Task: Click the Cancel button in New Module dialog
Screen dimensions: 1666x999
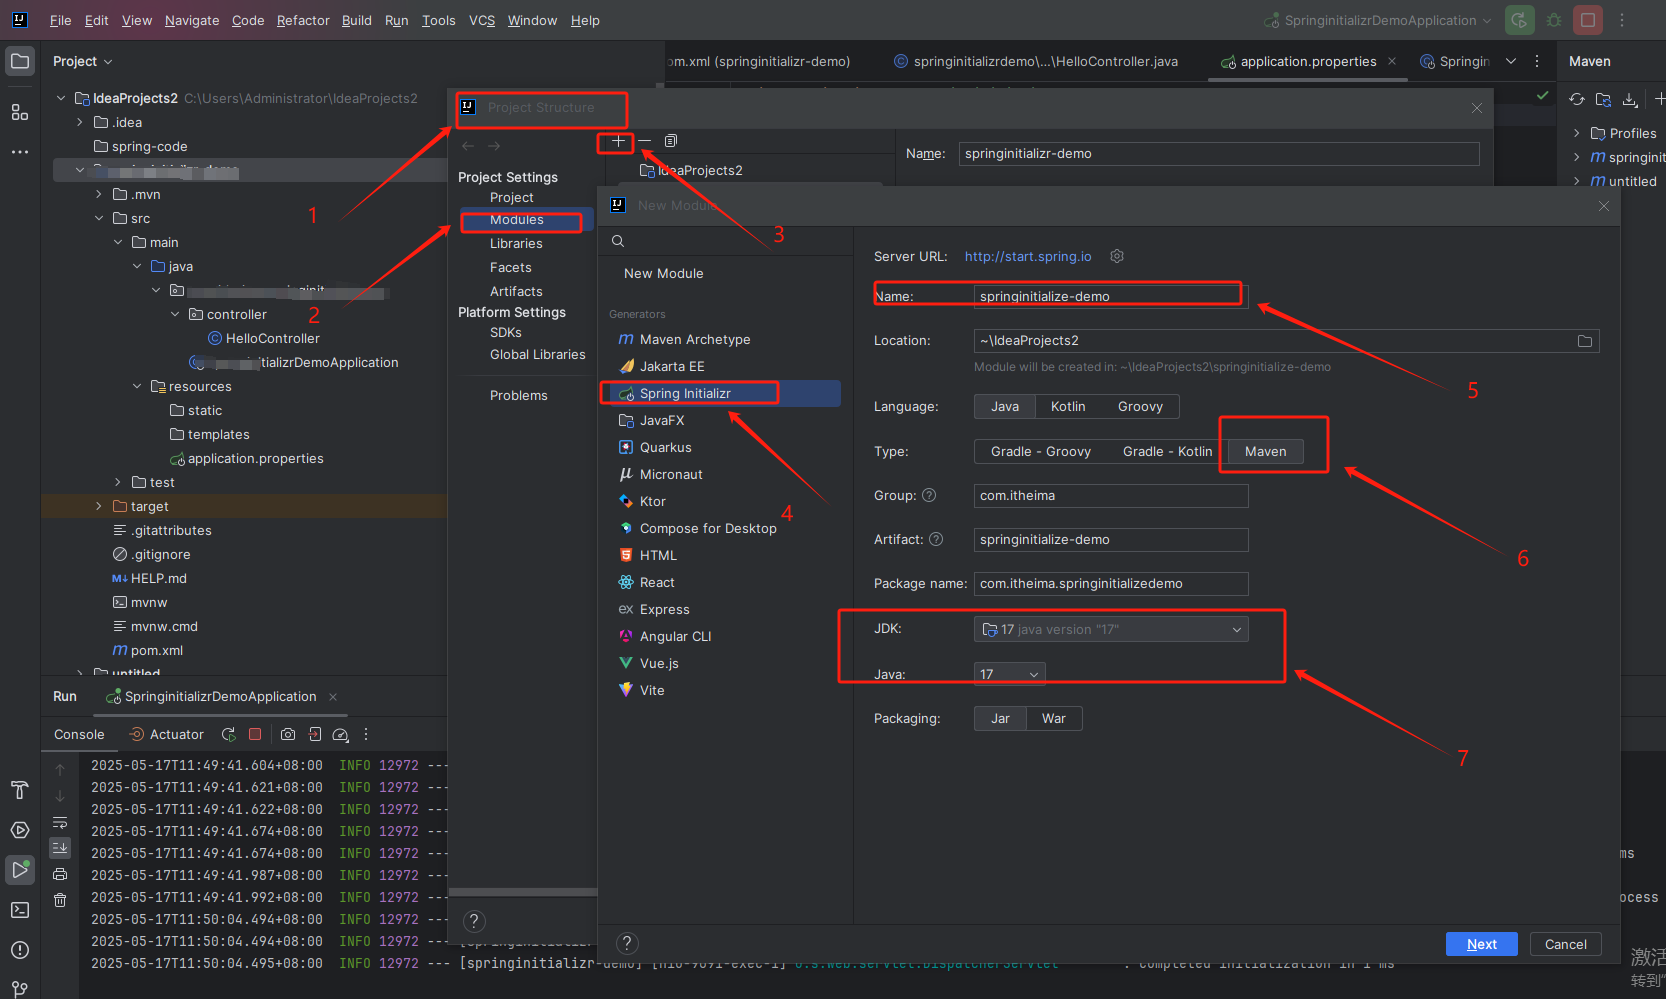Action: pos(1566,944)
